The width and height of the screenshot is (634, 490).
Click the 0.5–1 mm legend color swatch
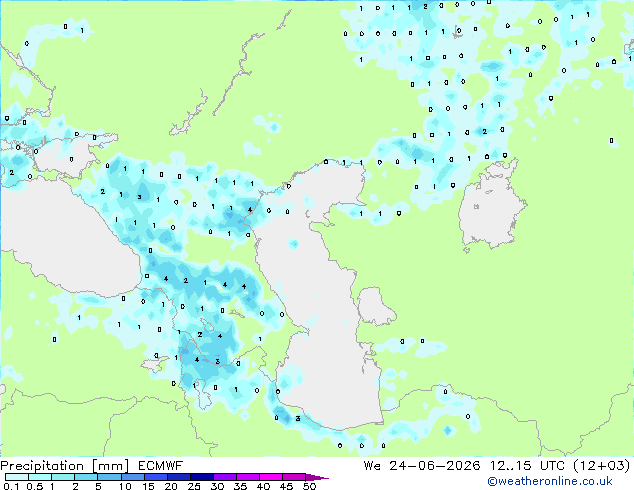tap(40, 477)
